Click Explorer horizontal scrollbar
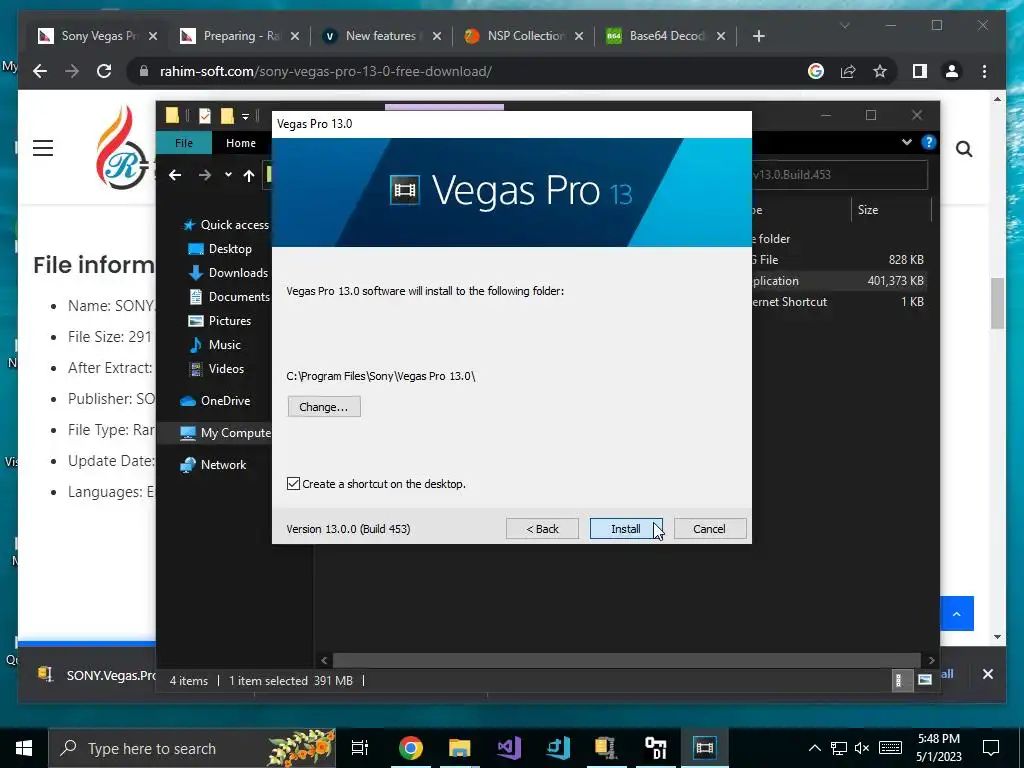The image size is (1024, 768). pos(627,660)
